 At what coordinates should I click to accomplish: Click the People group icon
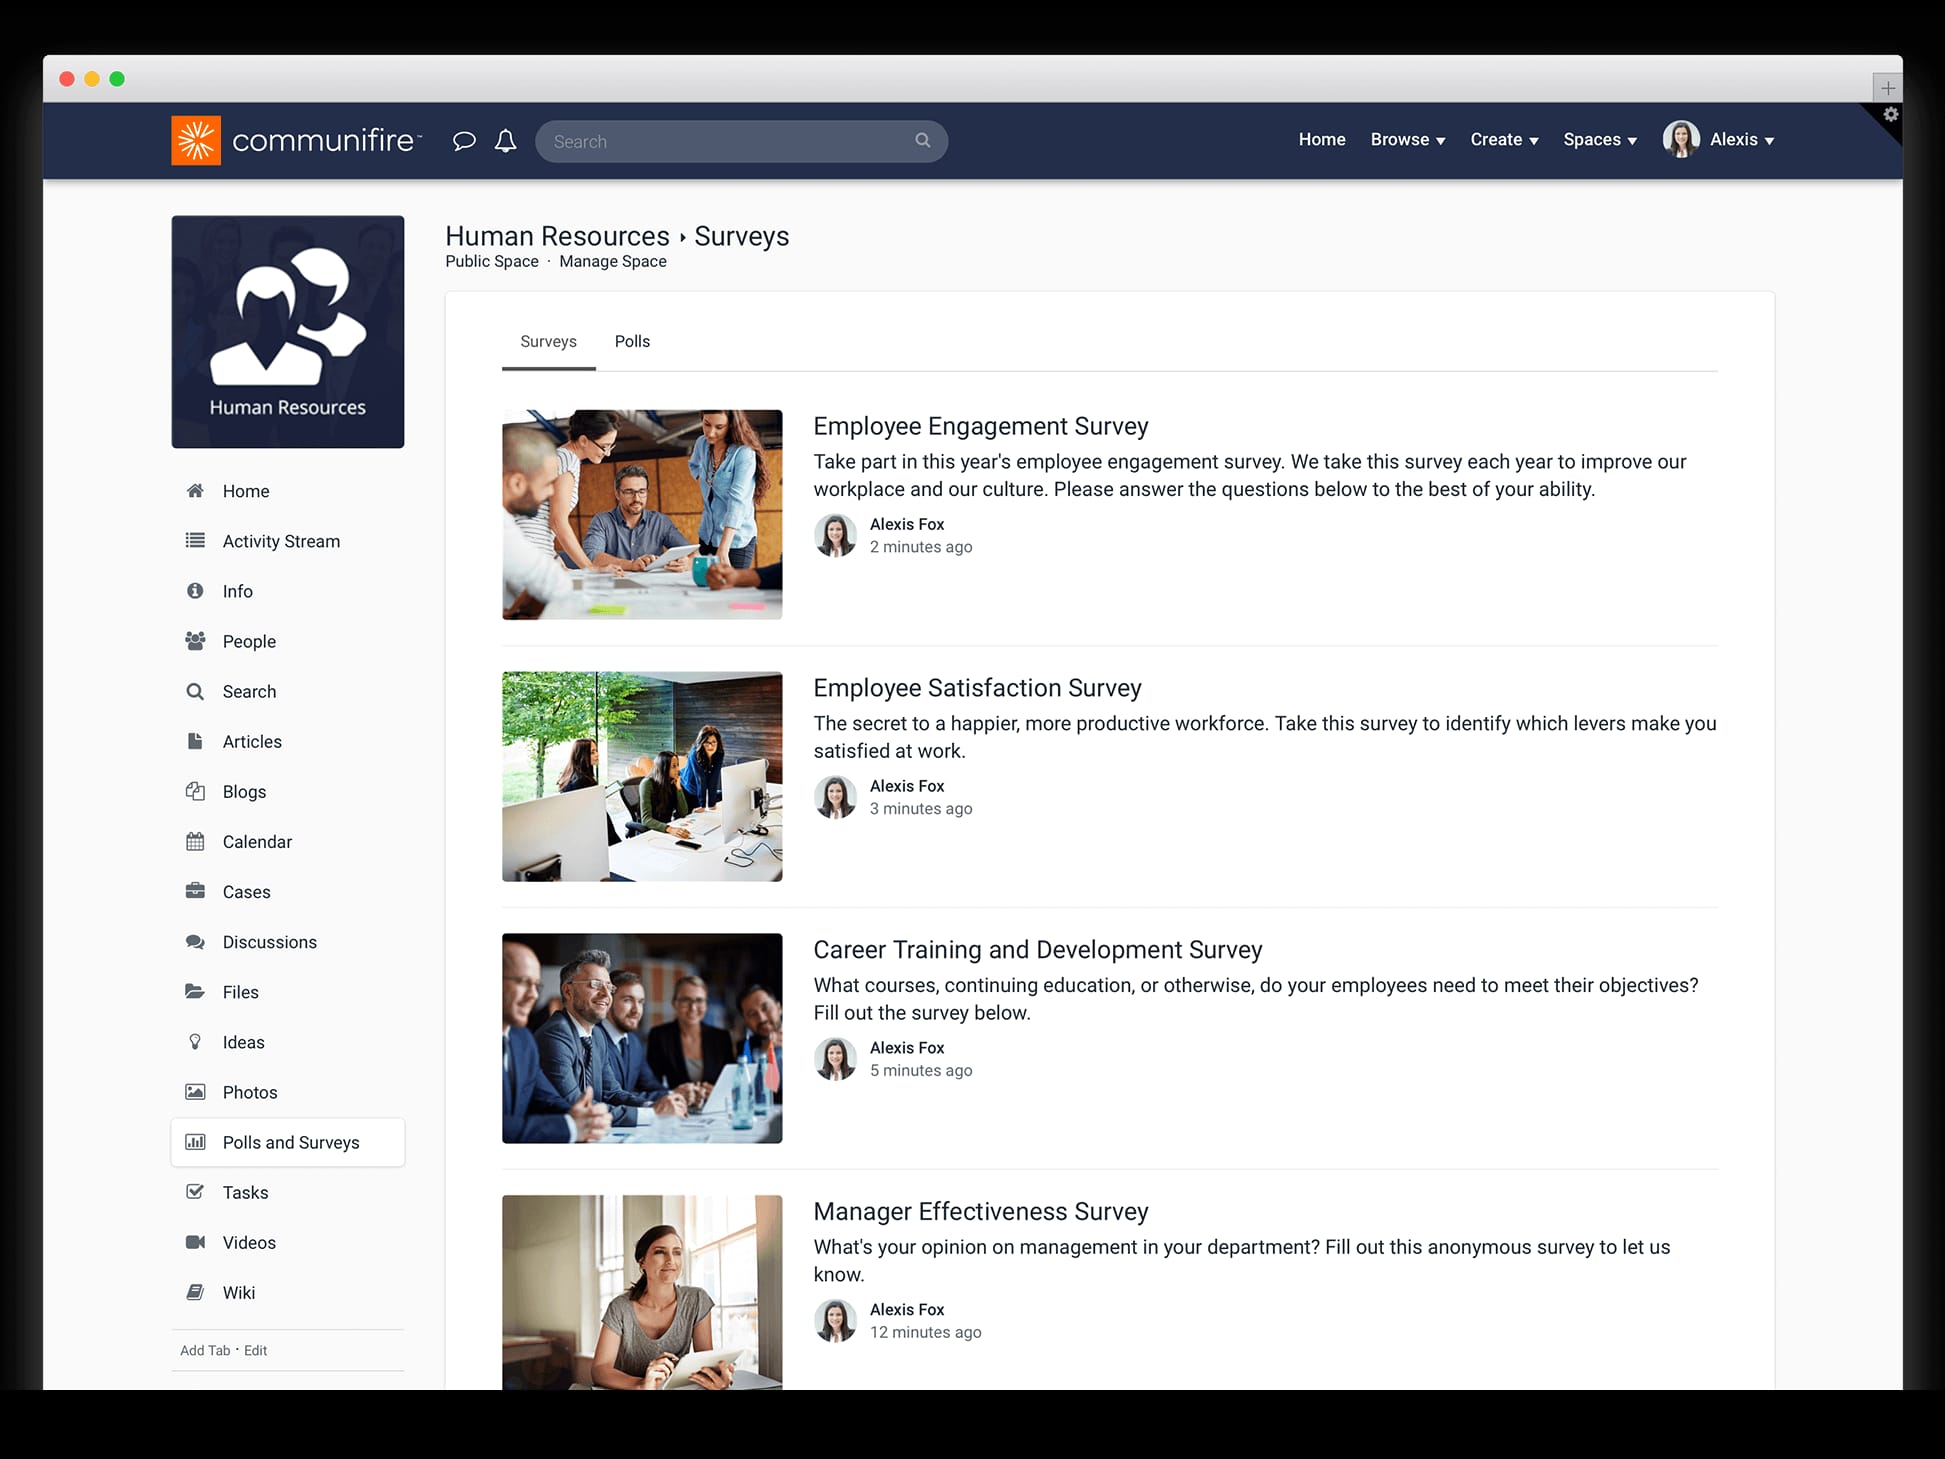(195, 641)
